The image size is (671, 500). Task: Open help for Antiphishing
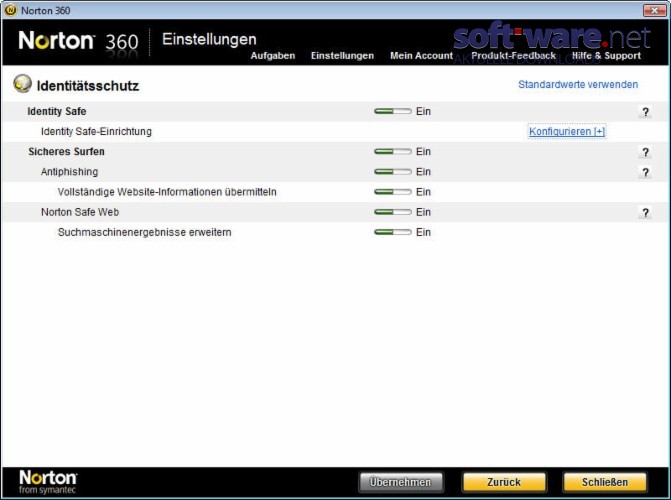[x=645, y=173]
